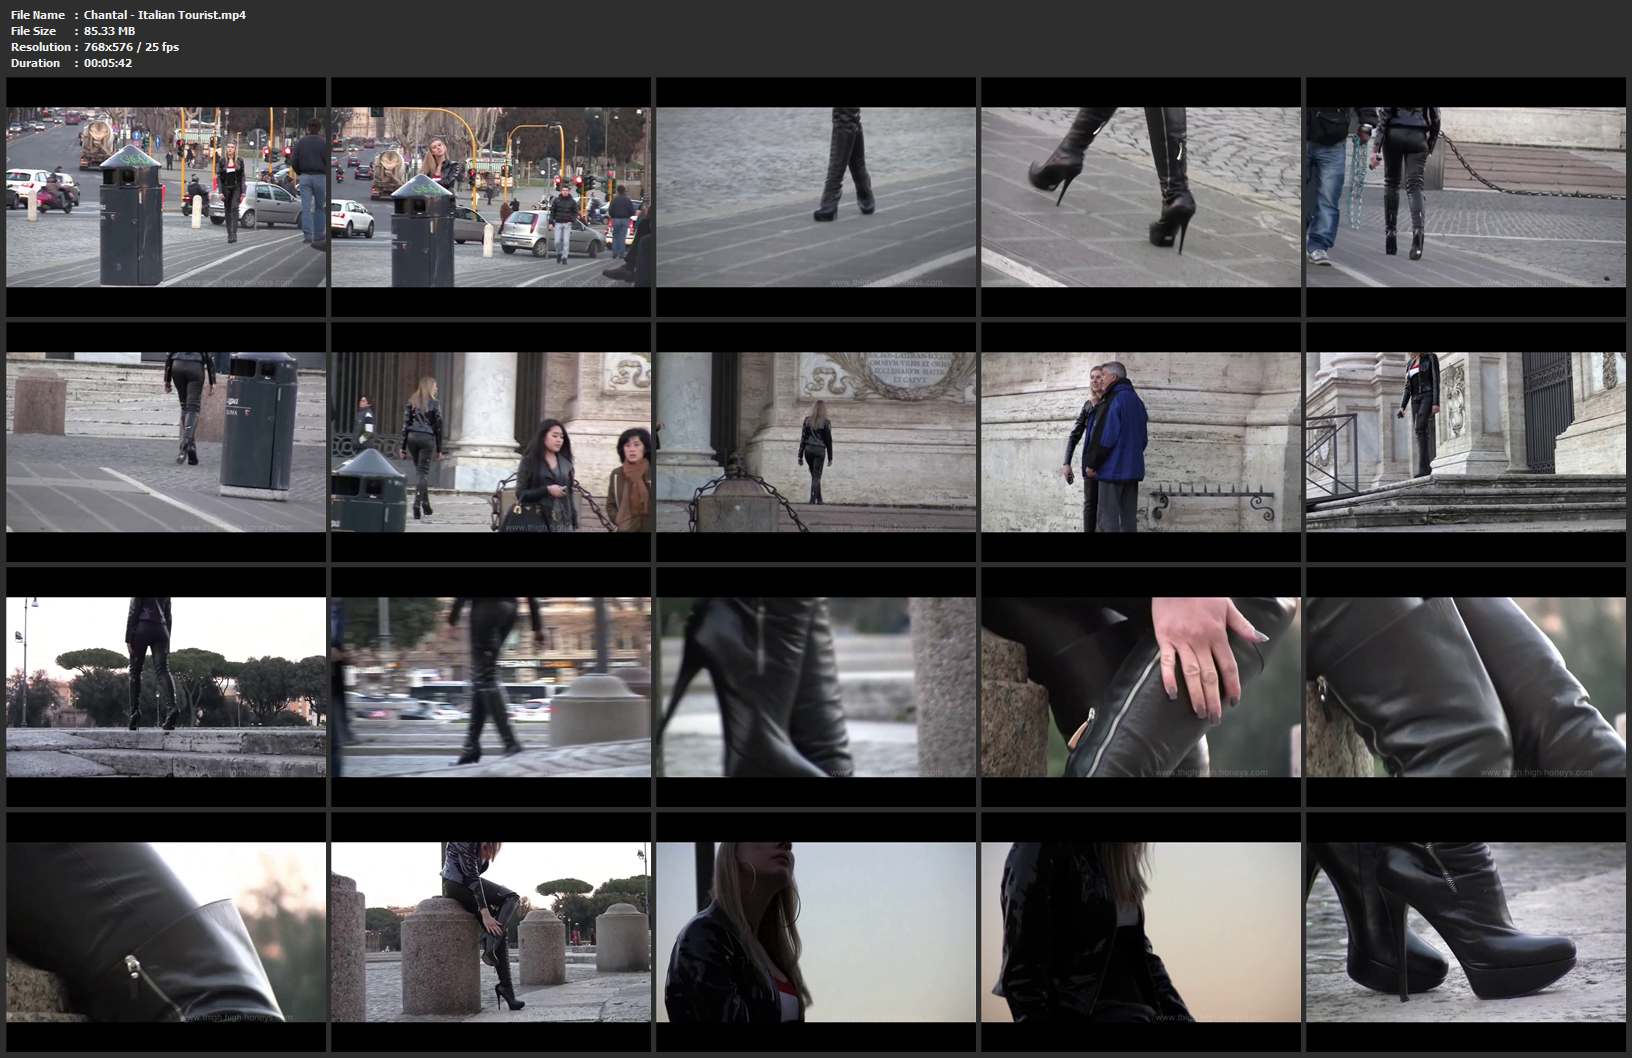Select the resolution text 768x576 / 25 fps
Image resolution: width=1632 pixels, height=1058 pixels.
click(x=131, y=47)
